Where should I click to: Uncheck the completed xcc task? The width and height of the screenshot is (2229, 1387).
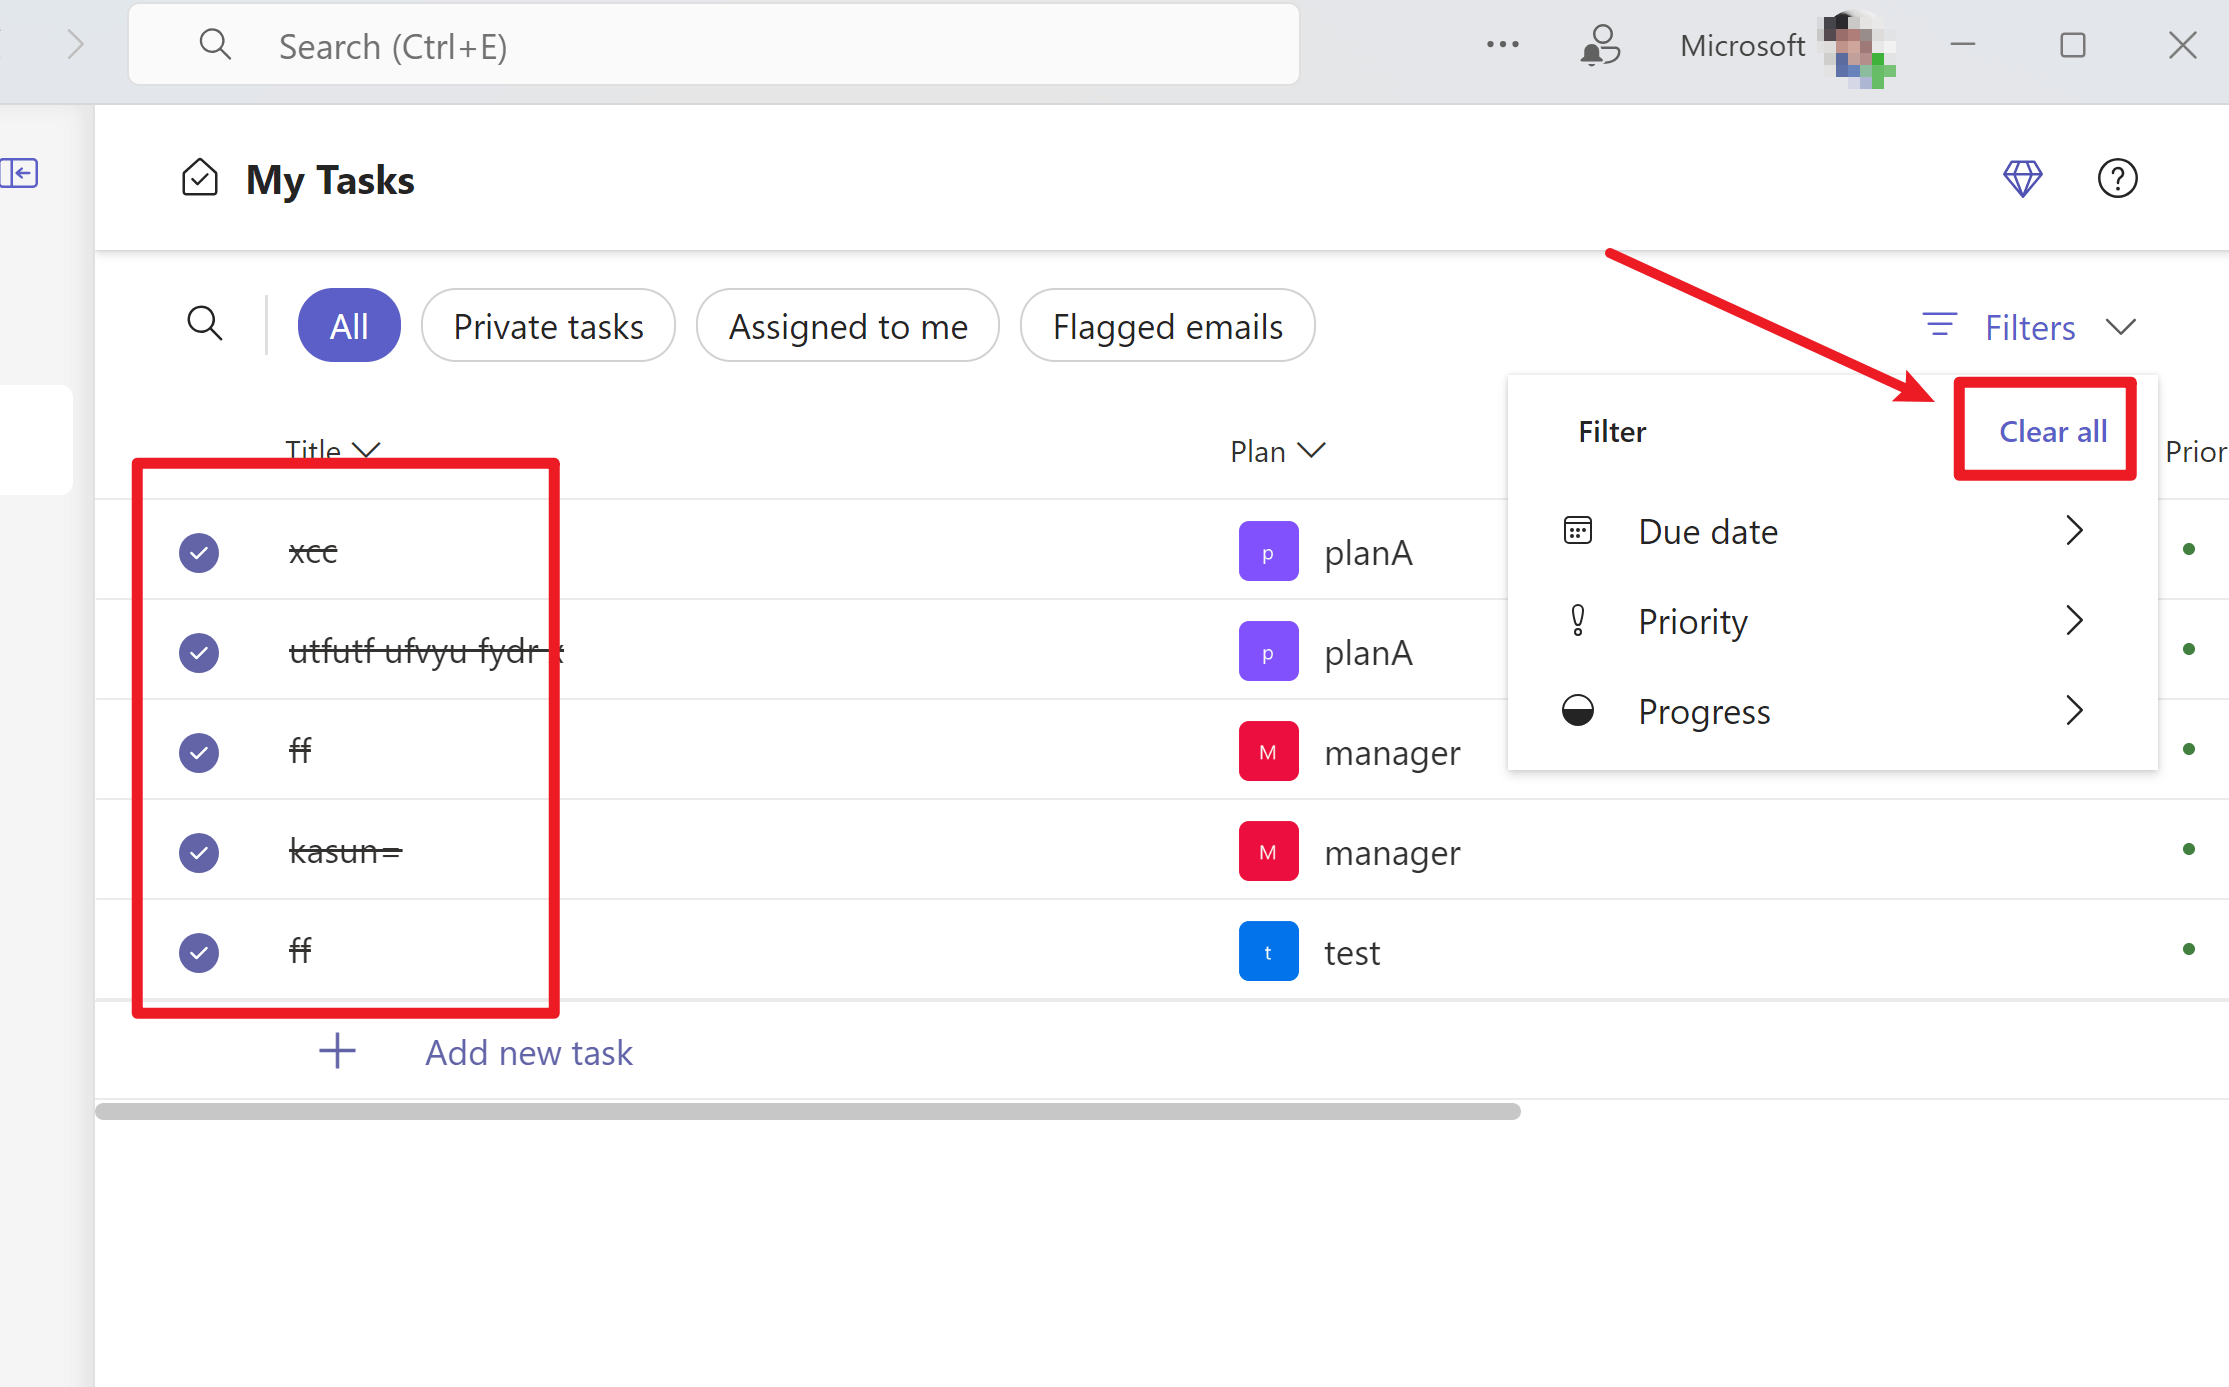click(x=199, y=552)
